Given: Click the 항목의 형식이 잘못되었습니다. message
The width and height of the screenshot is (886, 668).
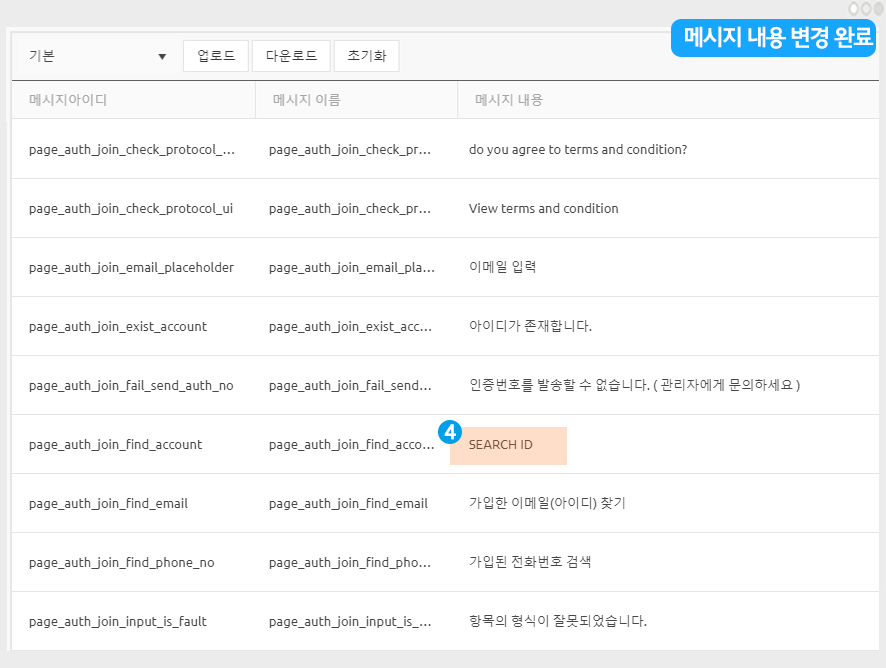Looking at the screenshot, I should coord(557,621).
